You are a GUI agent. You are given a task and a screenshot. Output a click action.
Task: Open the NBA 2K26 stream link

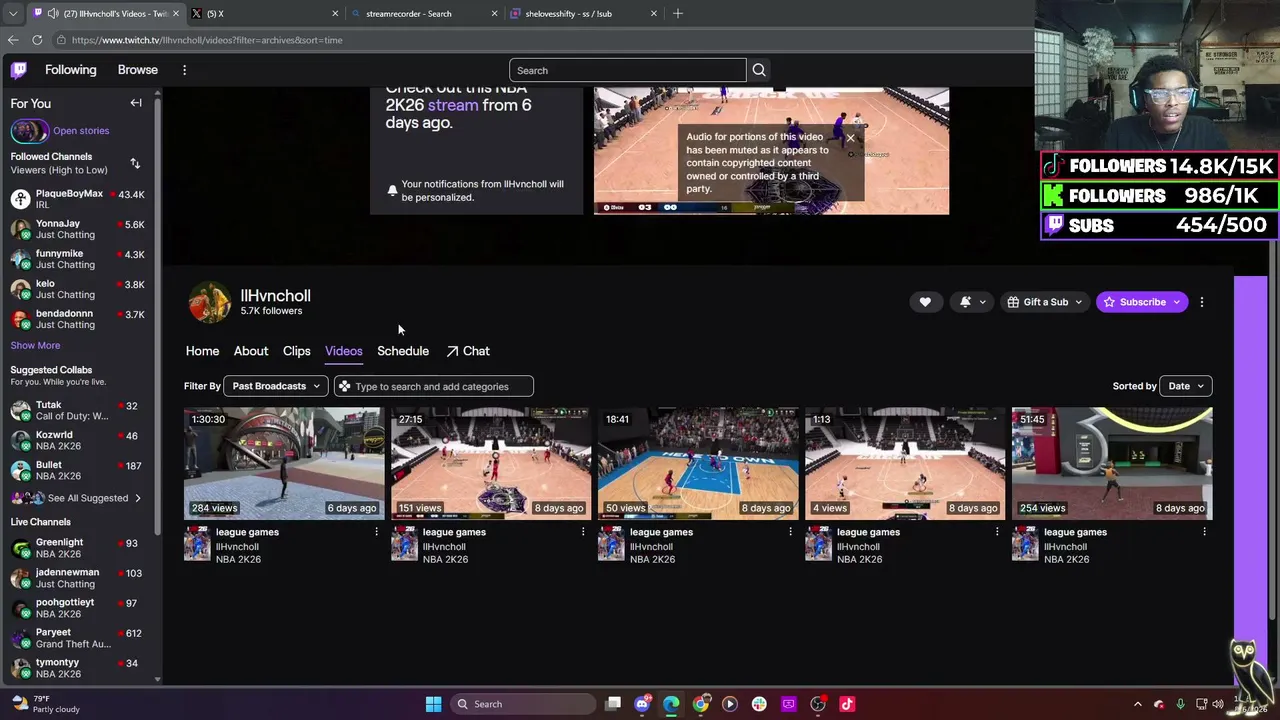tap(453, 105)
